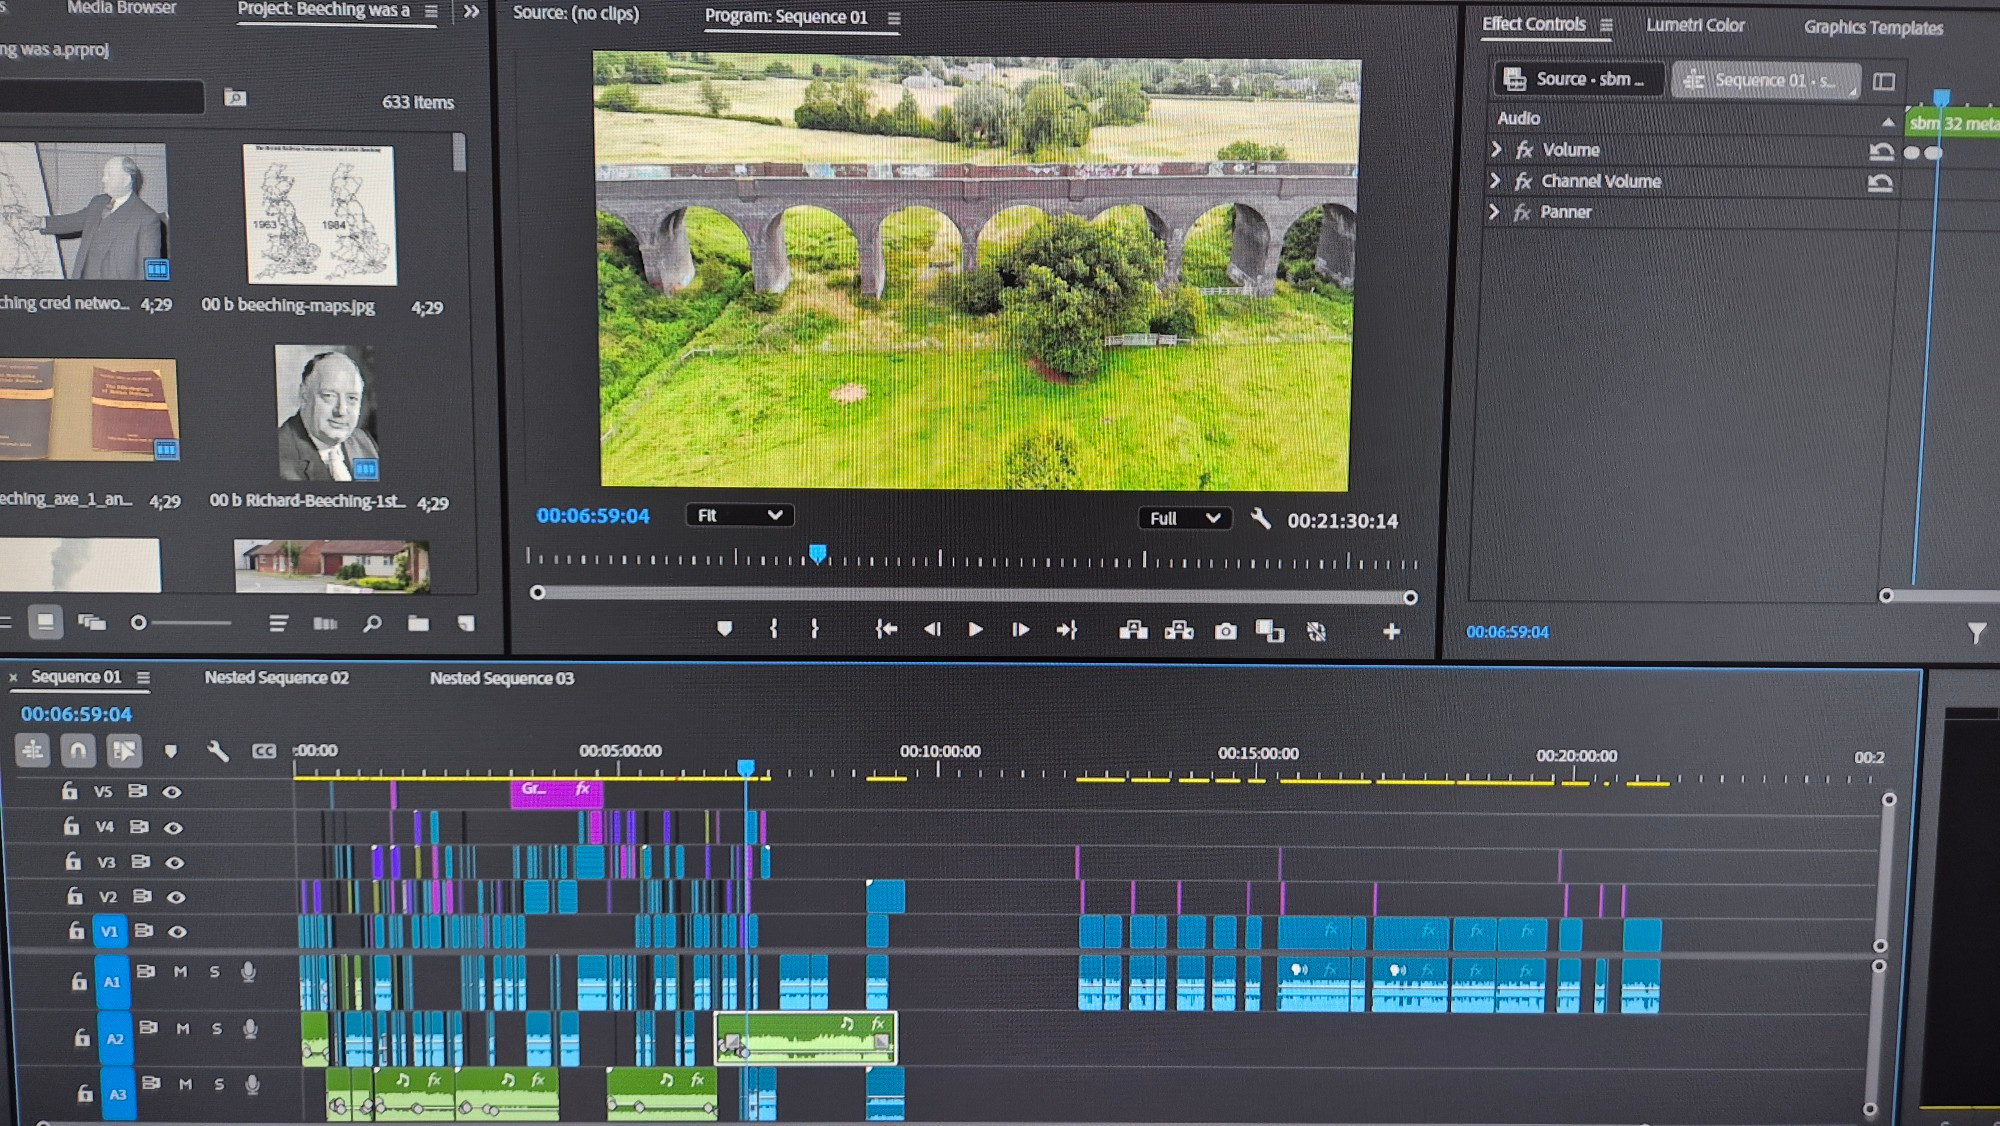Viewport: 2000px width, 1126px height.
Task: Toggle V3 track output eye
Action: click(x=174, y=862)
